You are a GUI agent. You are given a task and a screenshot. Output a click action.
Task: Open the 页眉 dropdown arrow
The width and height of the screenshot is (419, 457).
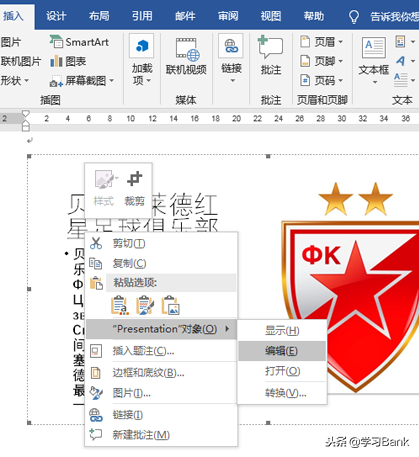click(340, 42)
